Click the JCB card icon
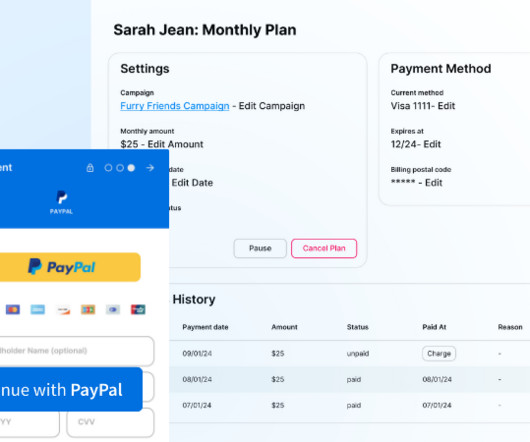The image size is (530, 442). pyautogui.click(x=88, y=309)
